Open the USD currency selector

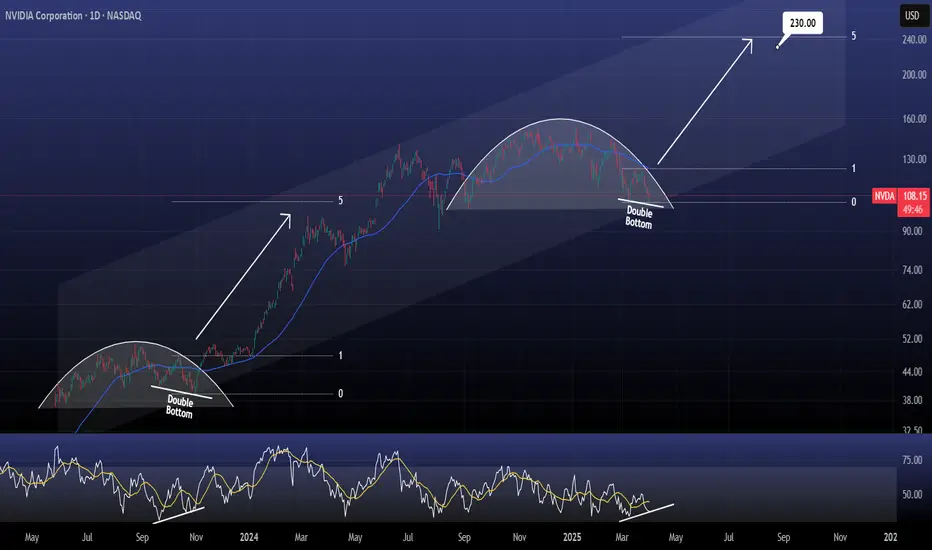point(912,16)
